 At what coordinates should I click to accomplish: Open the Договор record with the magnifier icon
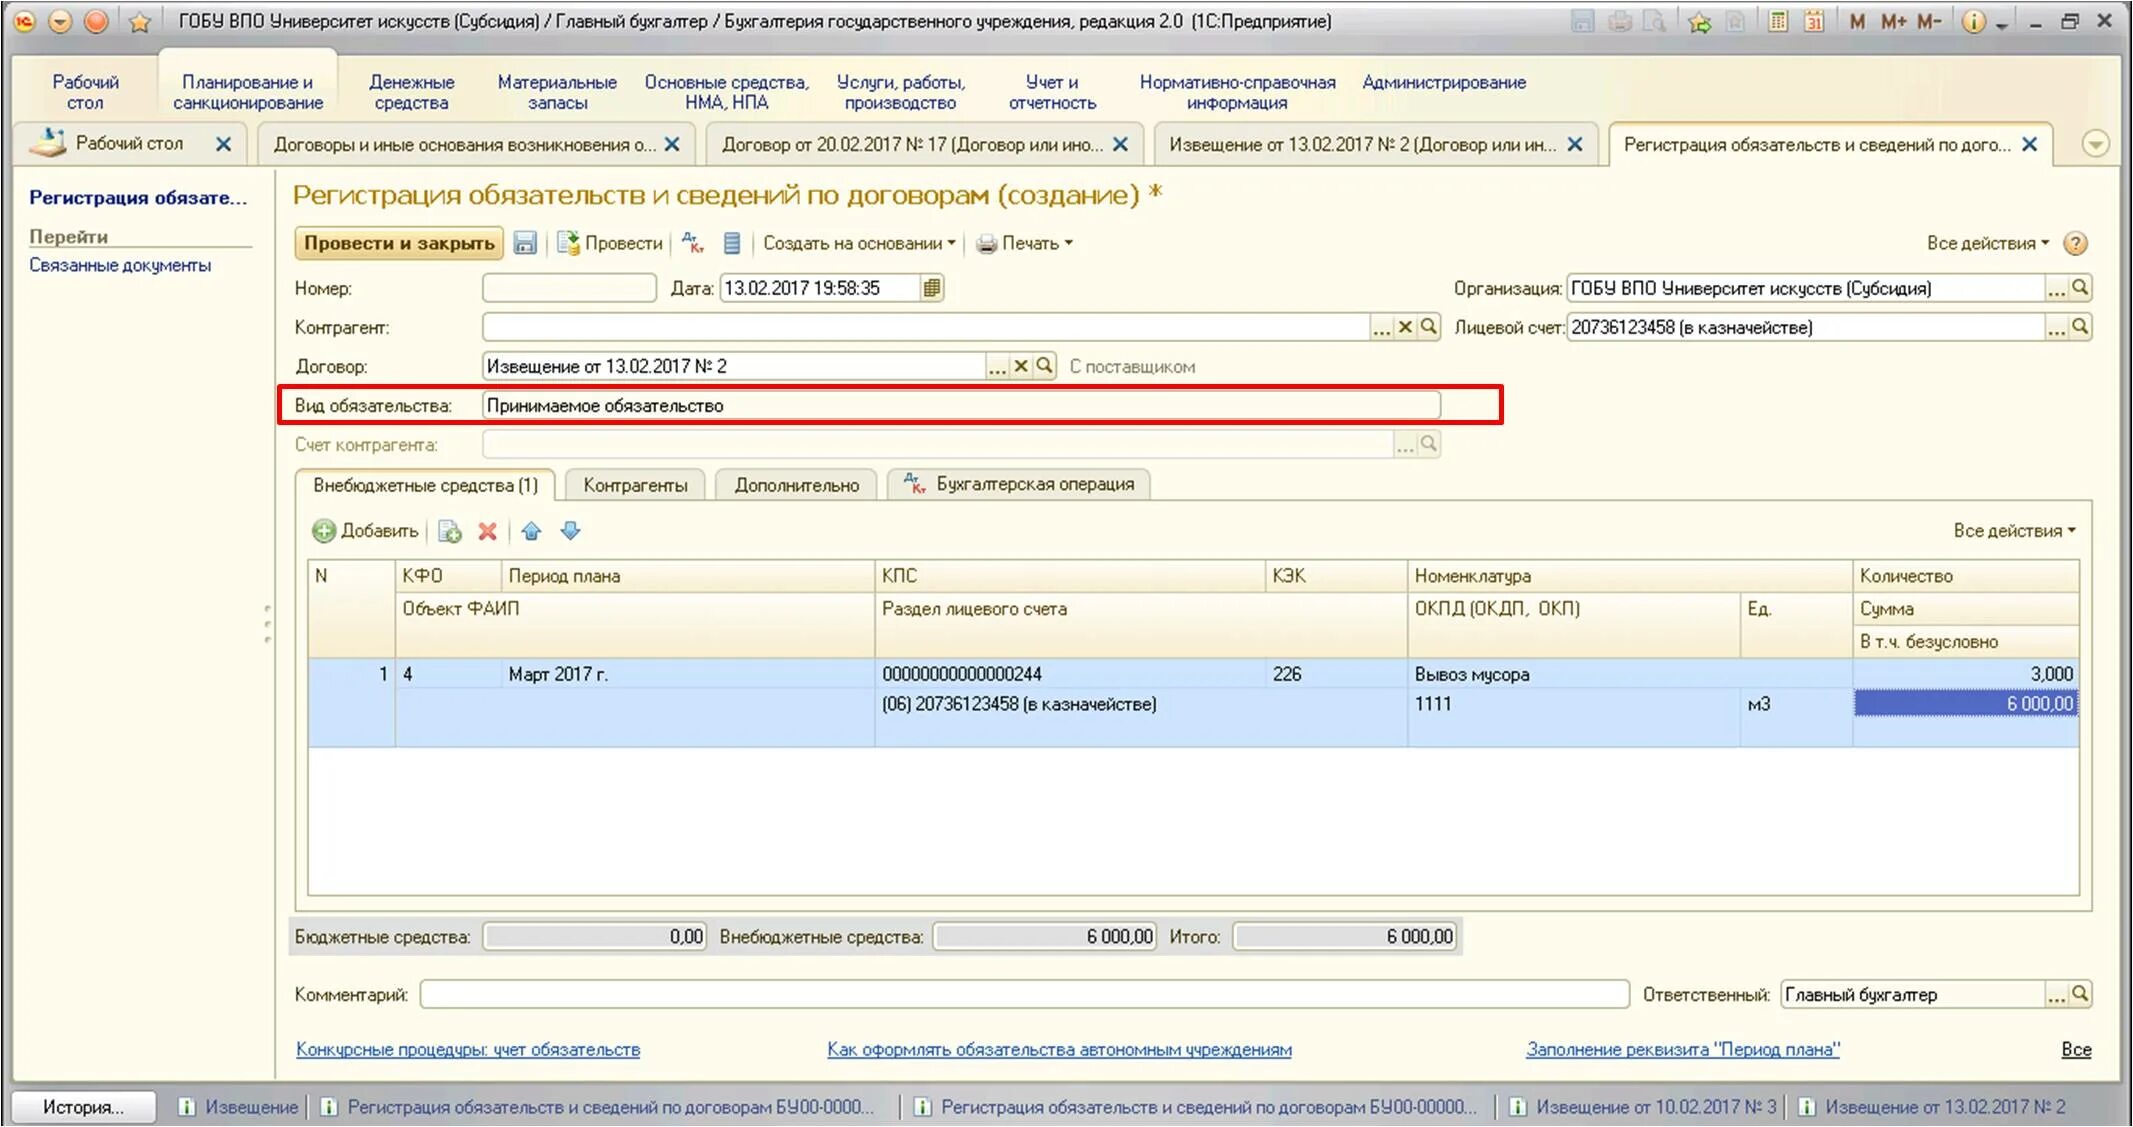[x=1045, y=366]
